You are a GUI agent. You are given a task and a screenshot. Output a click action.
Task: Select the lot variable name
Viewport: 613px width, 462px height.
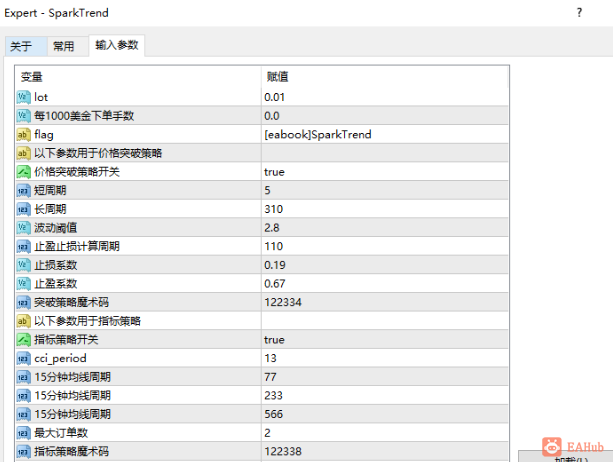click(x=41, y=97)
